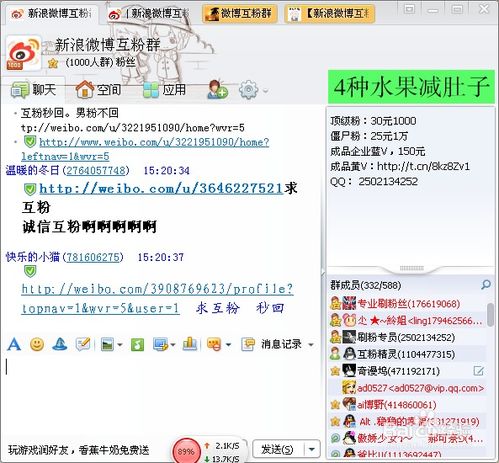The height and width of the screenshot is (463, 499).
Task: Switch to the 微博互粉群 chat tab
Action: [239, 14]
